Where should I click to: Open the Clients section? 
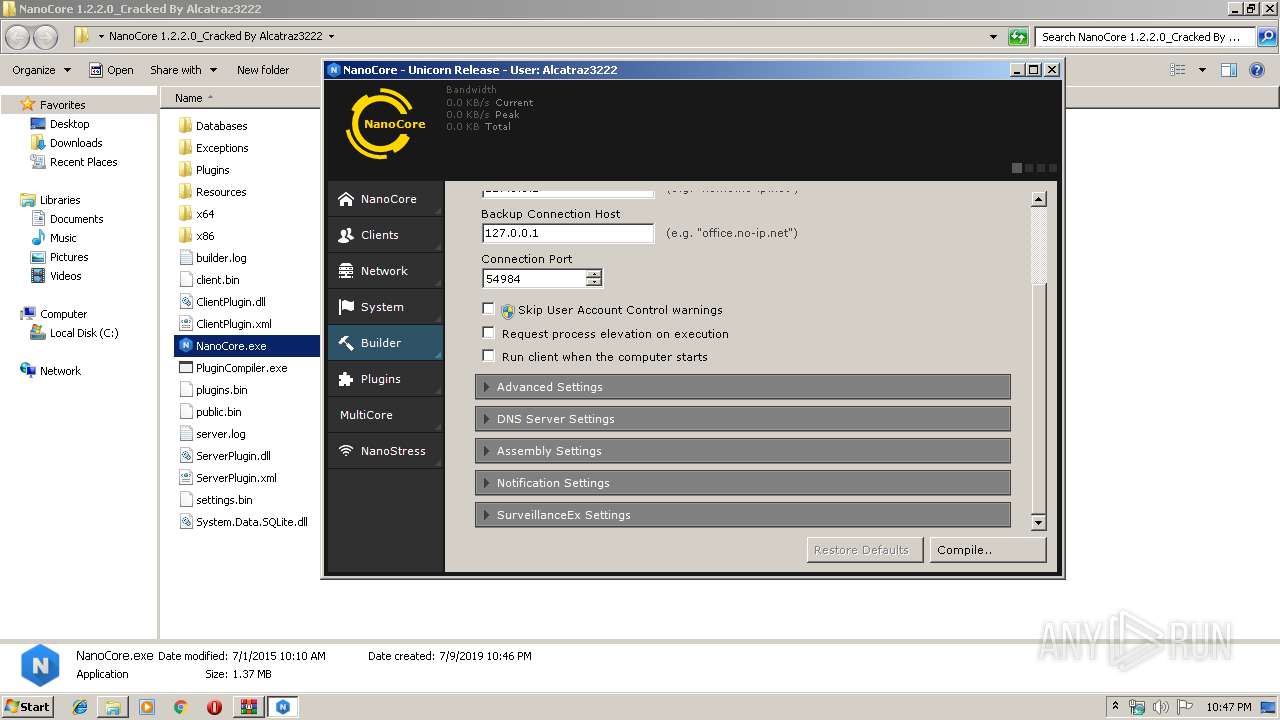pyautogui.click(x=385, y=235)
